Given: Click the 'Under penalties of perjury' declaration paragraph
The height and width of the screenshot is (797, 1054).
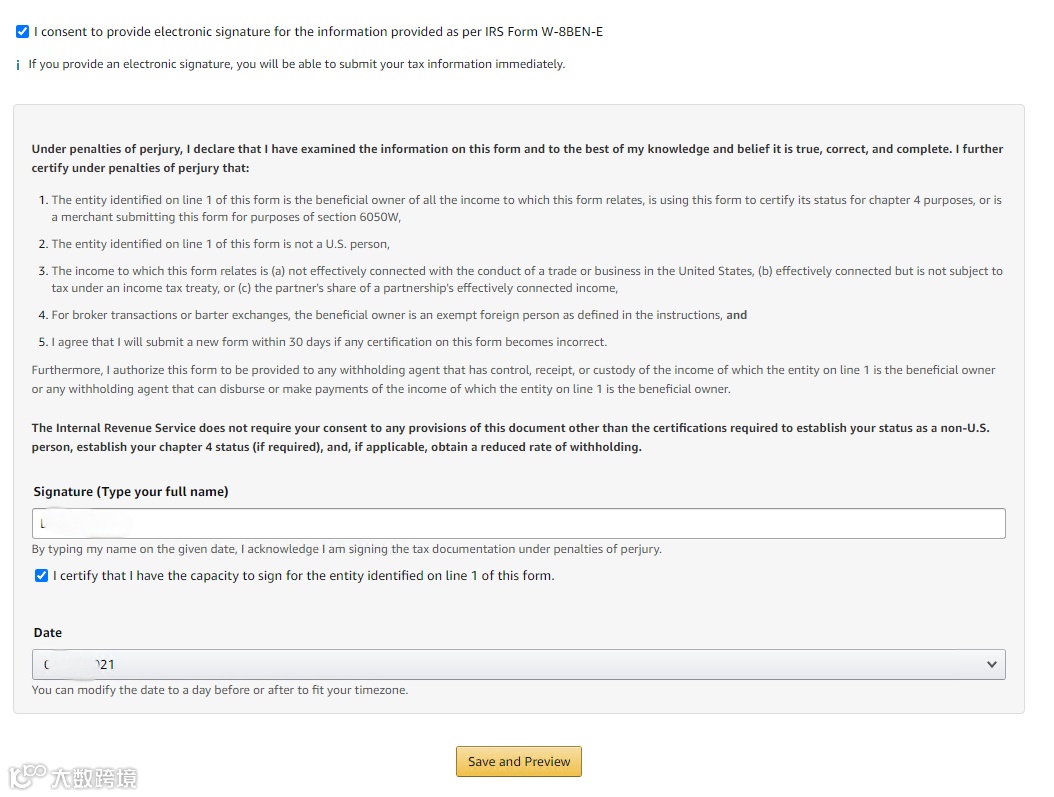Looking at the screenshot, I should [517, 159].
